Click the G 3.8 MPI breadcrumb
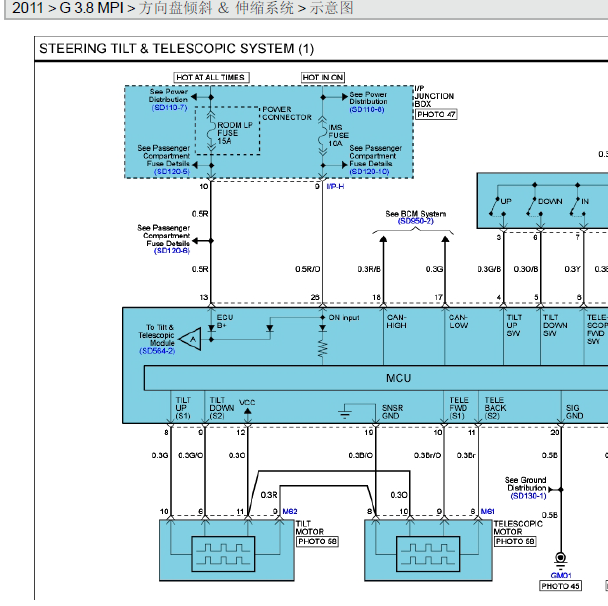Viewport: 608px width, 606px height. coord(91,8)
